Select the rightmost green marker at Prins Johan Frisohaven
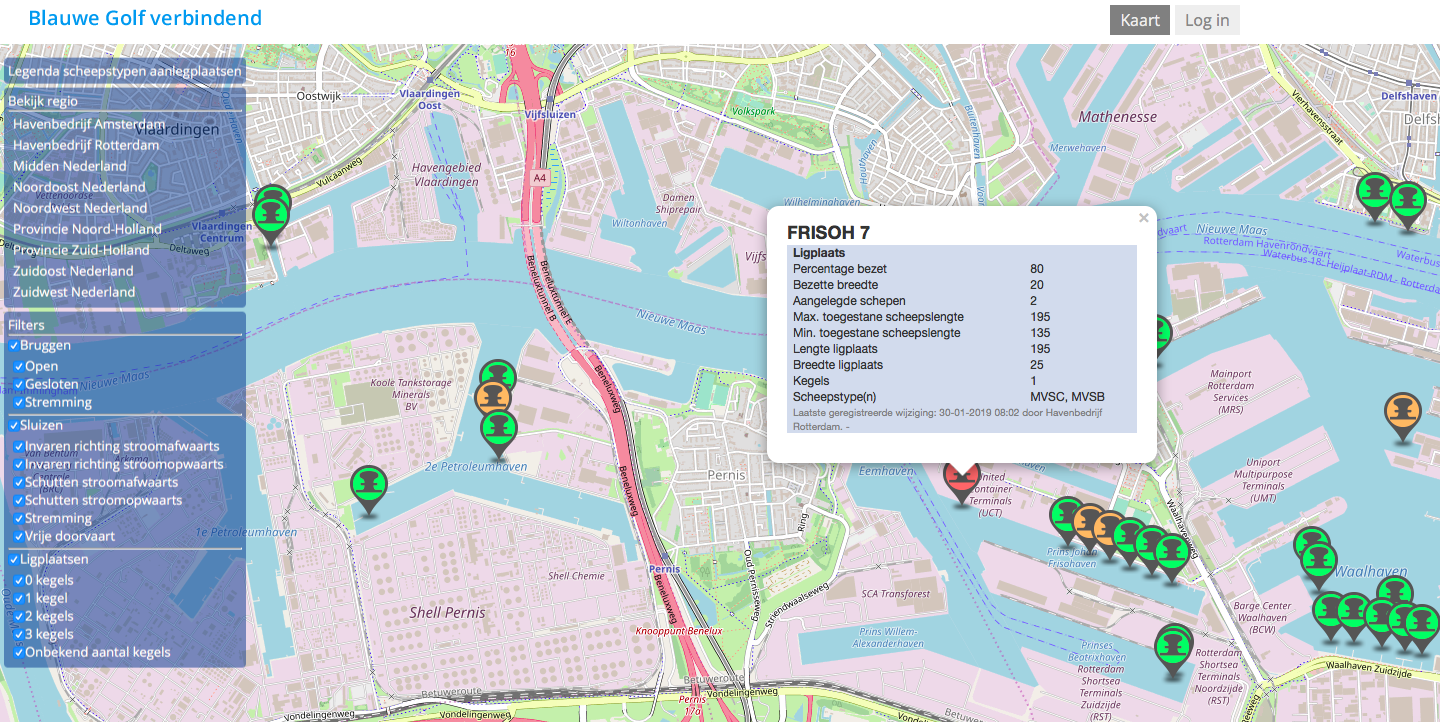 click(1171, 558)
